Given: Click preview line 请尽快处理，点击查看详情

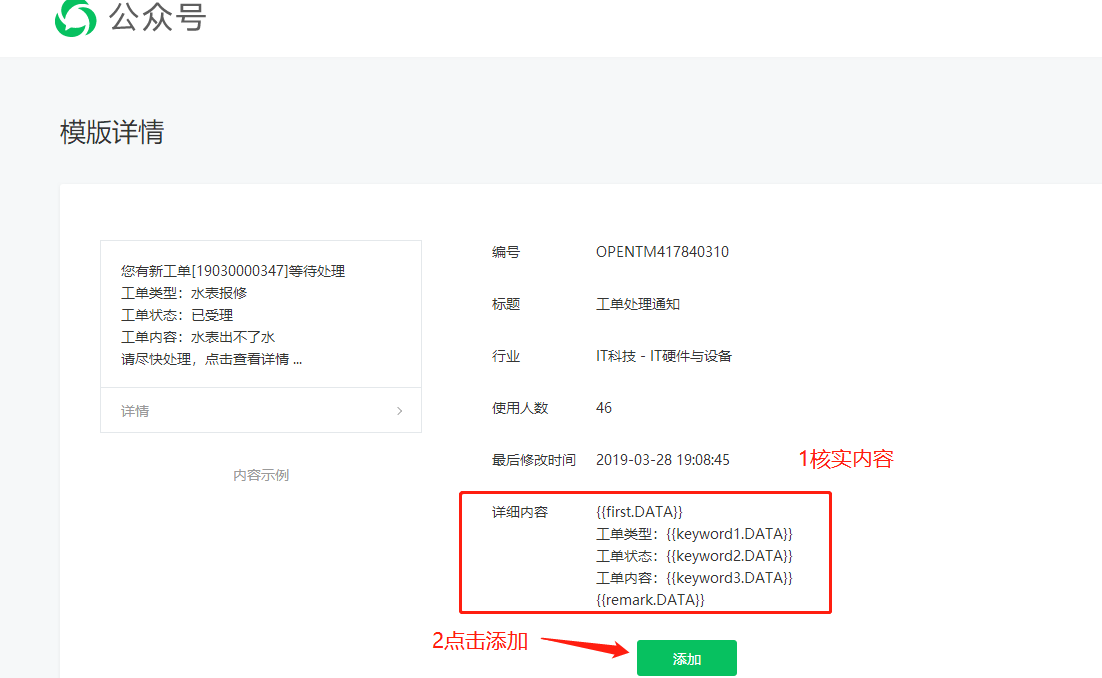Looking at the screenshot, I should tap(211, 359).
